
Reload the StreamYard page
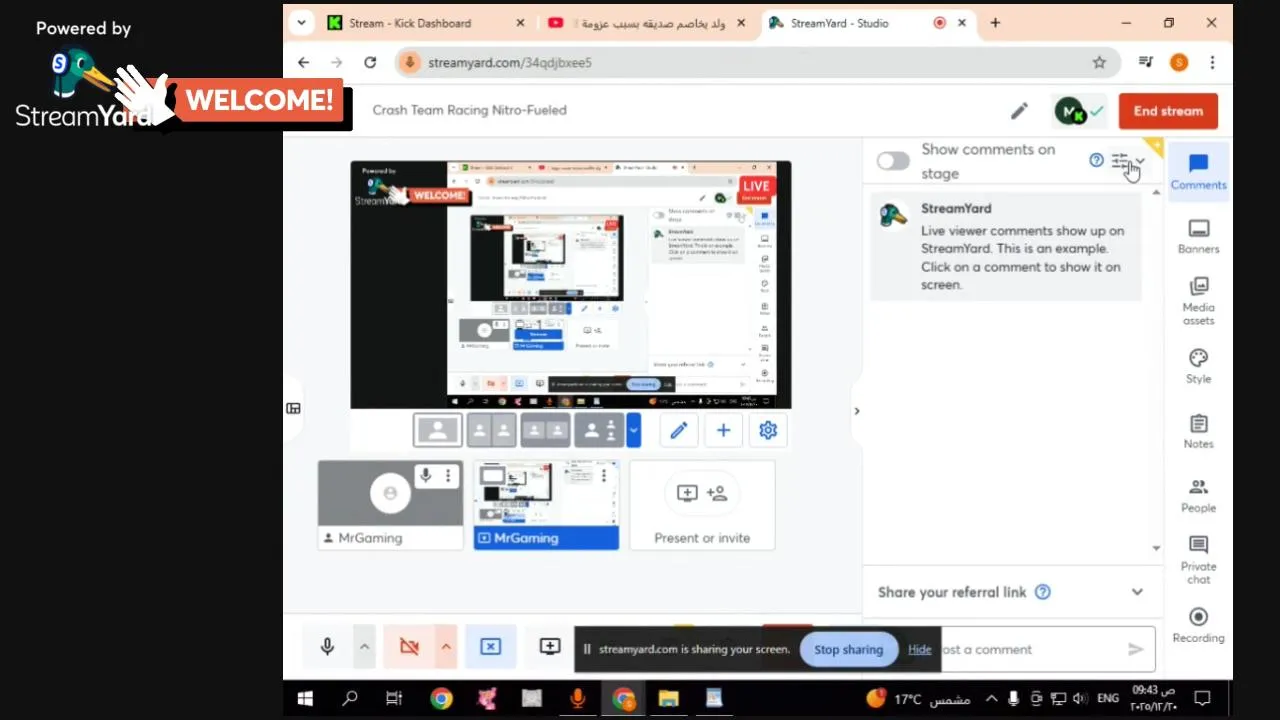pos(370,62)
